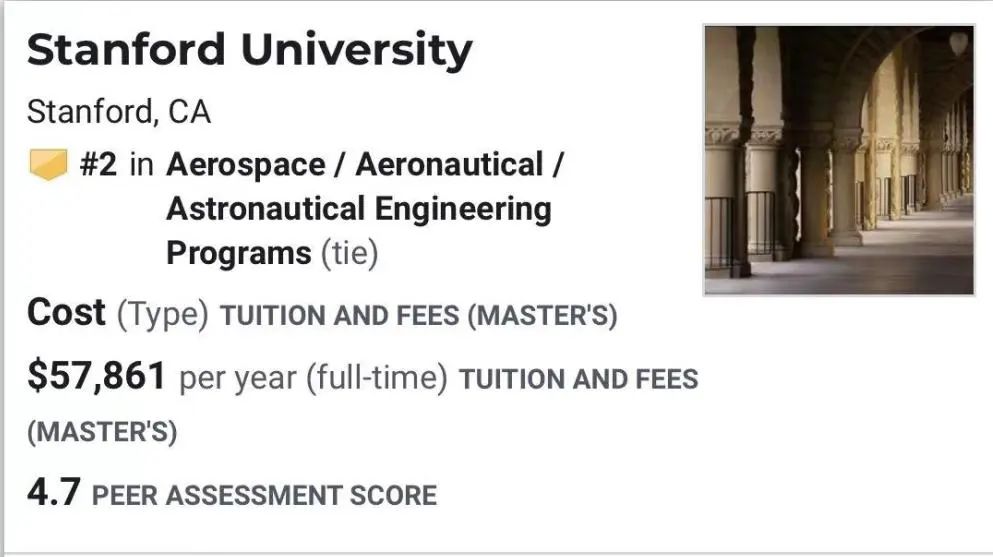993x557 pixels.
Task: Click "TUITION AND FEES" right of "(full-time)"
Action: (x=577, y=379)
